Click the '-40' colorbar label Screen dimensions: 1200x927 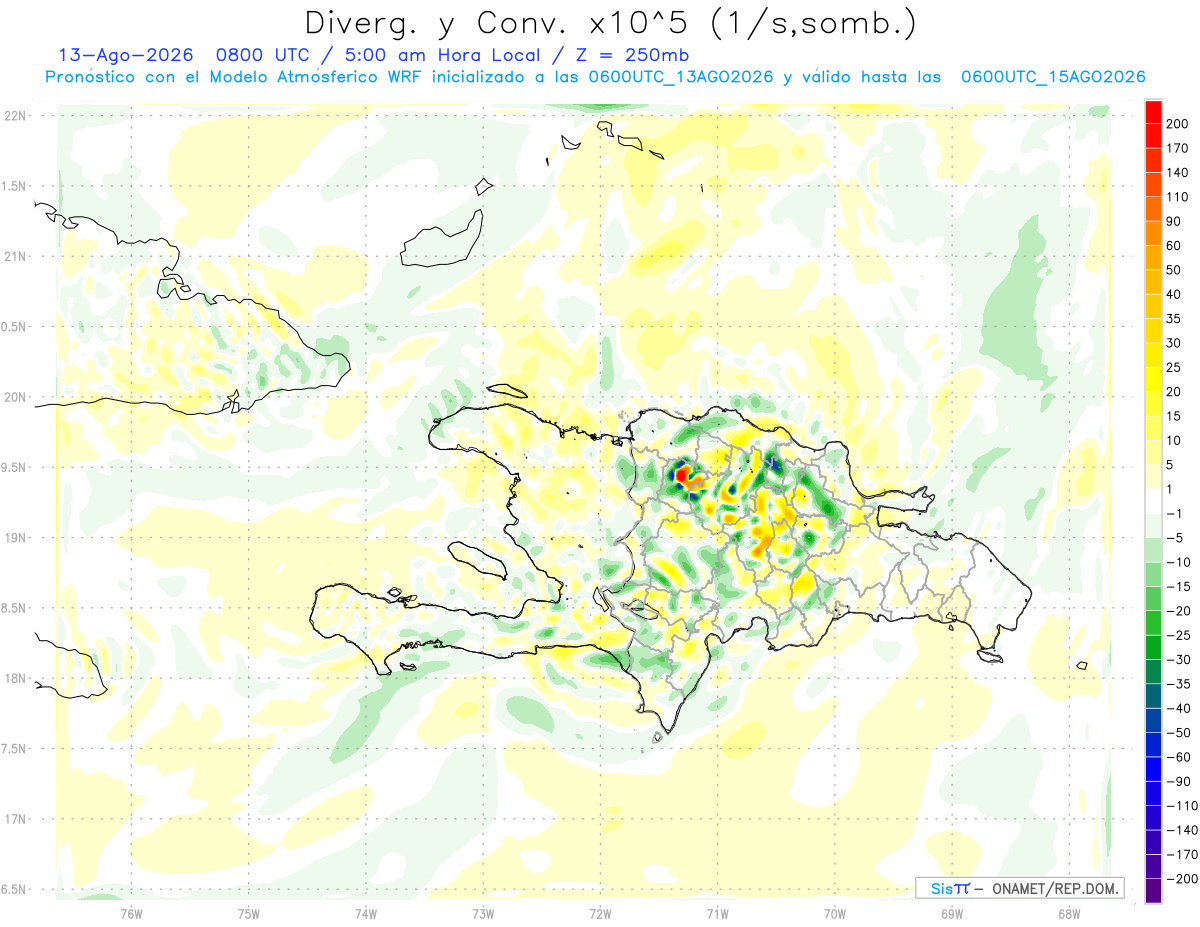(1179, 708)
